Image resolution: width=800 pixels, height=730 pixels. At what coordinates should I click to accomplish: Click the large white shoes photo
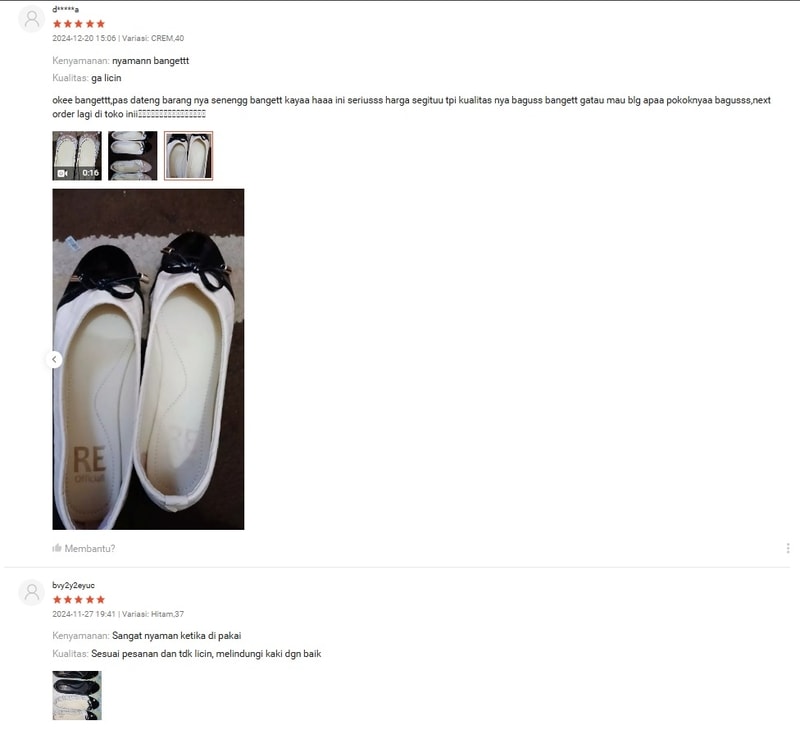point(148,359)
